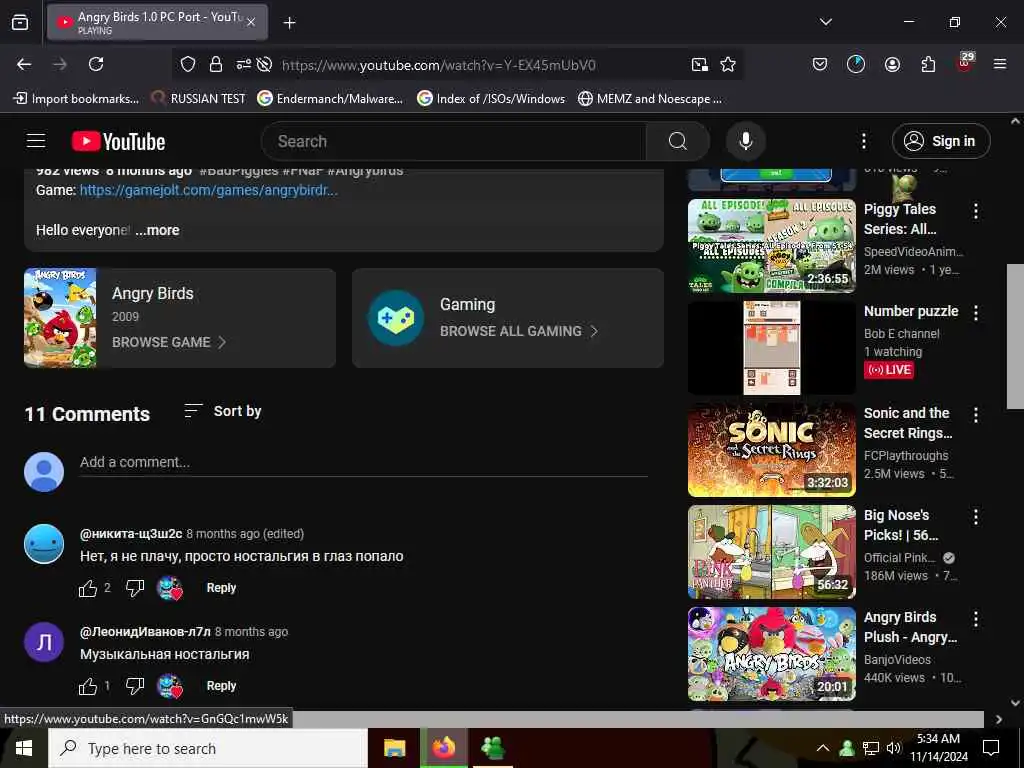Open MEMZ and Noescape bookmark
Image resolution: width=1024 pixels, height=768 pixels.
[650, 99]
